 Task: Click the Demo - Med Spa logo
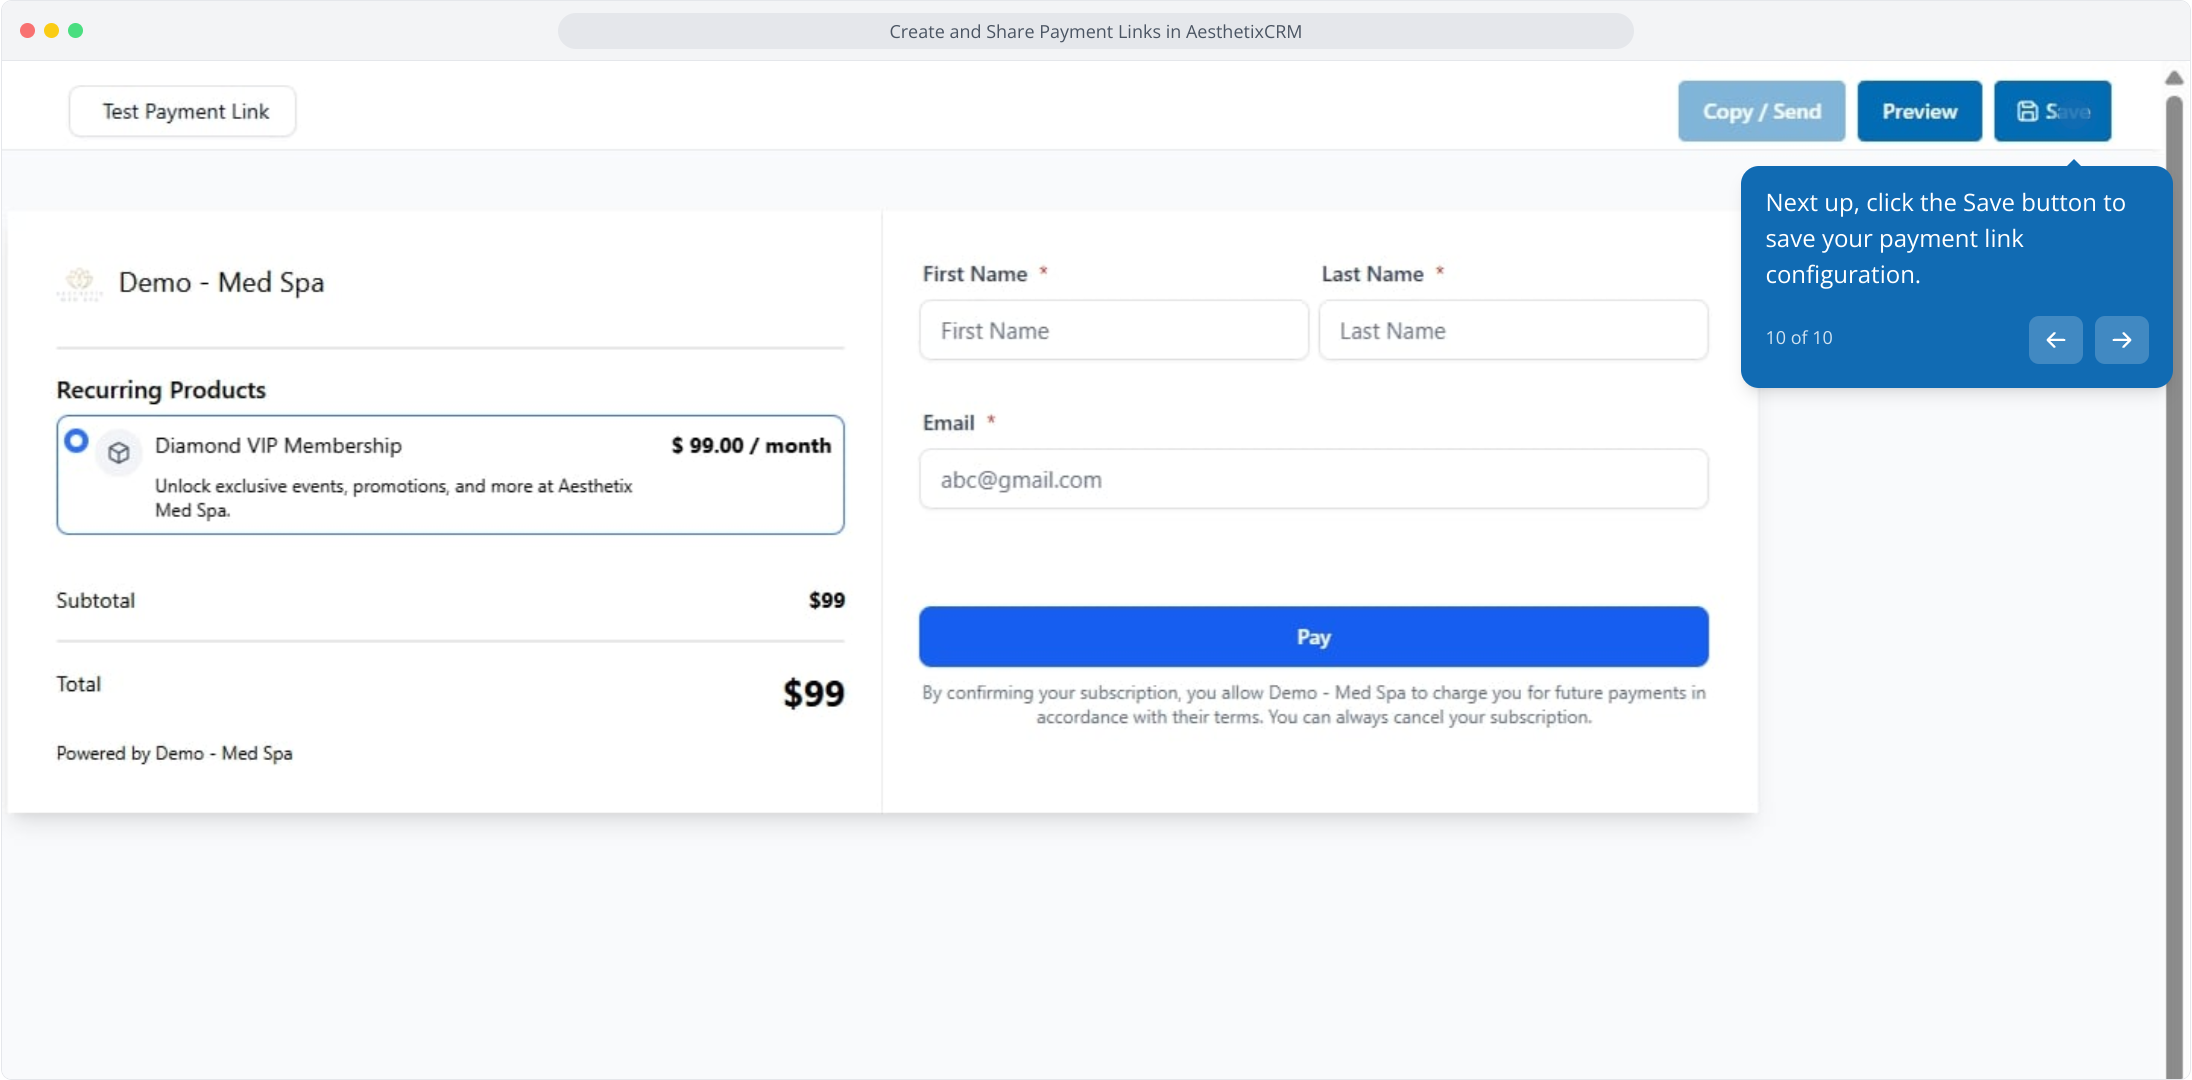[79, 283]
